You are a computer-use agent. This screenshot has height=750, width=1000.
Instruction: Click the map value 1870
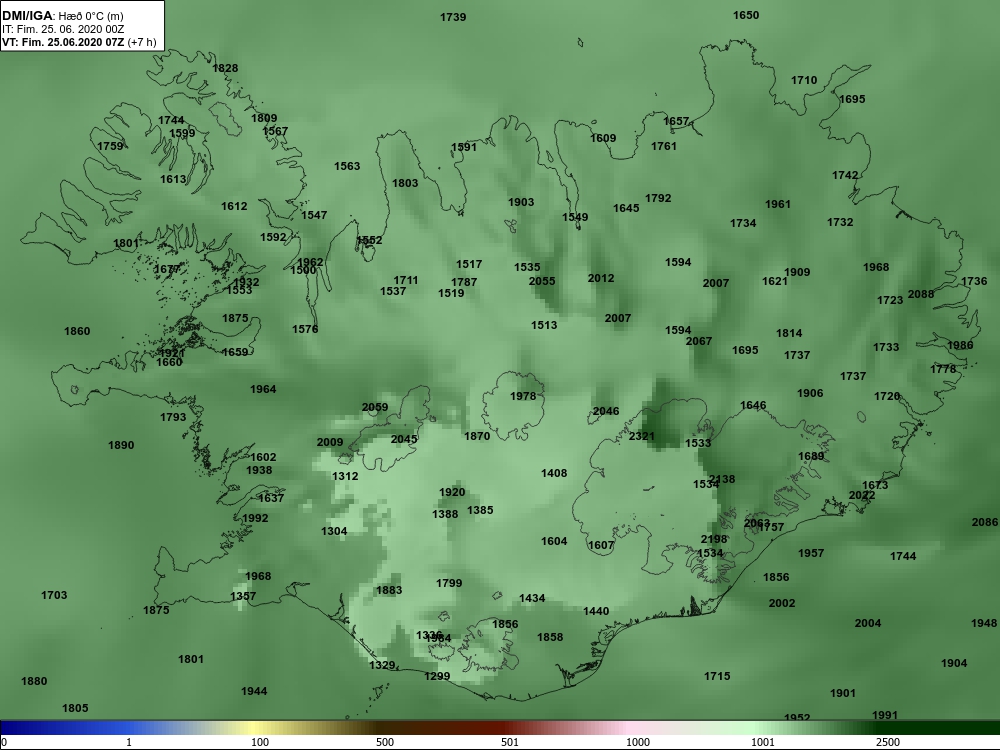pos(477,436)
